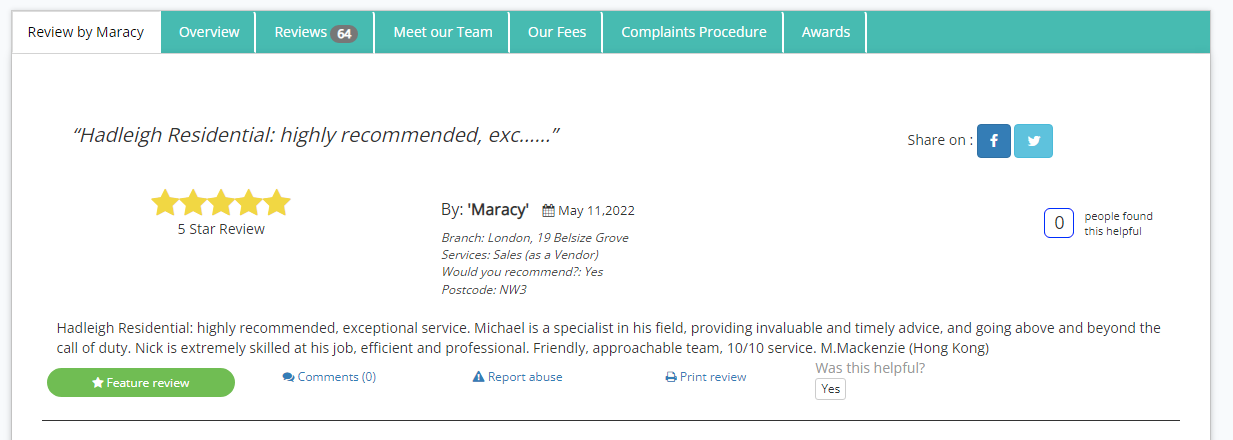Image resolution: width=1233 pixels, height=440 pixels.
Task: Click the printer icon
Action: (x=671, y=377)
